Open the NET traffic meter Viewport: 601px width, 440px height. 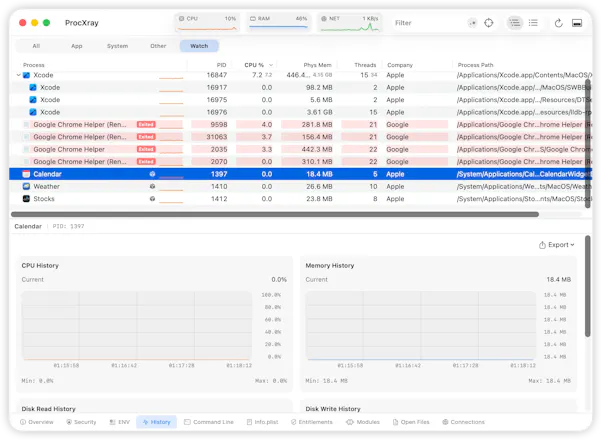coord(350,23)
